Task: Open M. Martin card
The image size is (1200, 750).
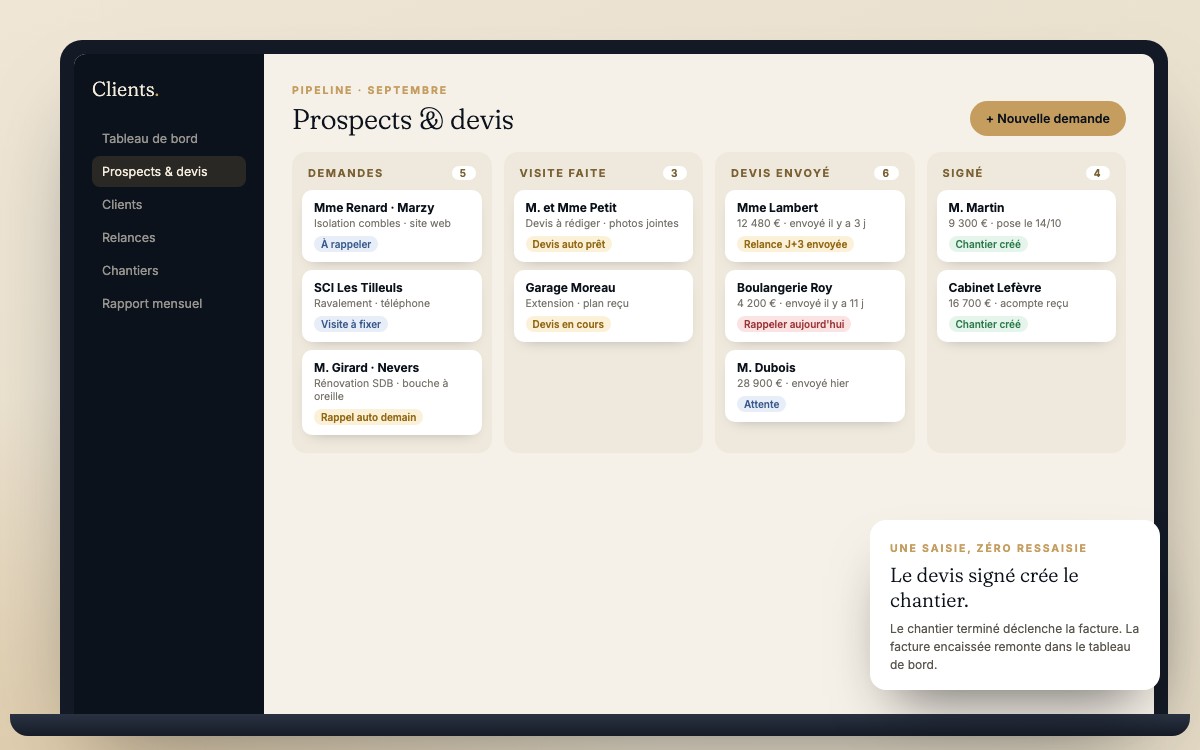Action: [1026, 226]
